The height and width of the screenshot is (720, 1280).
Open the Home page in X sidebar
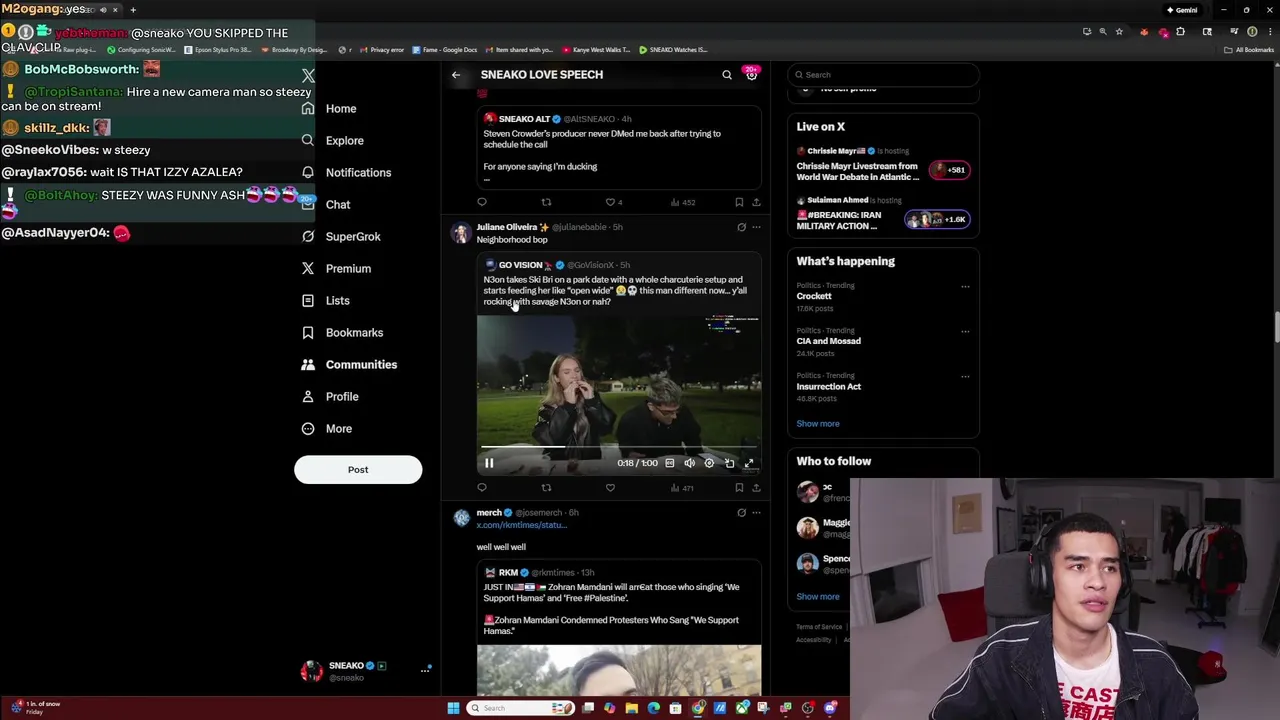click(329, 108)
